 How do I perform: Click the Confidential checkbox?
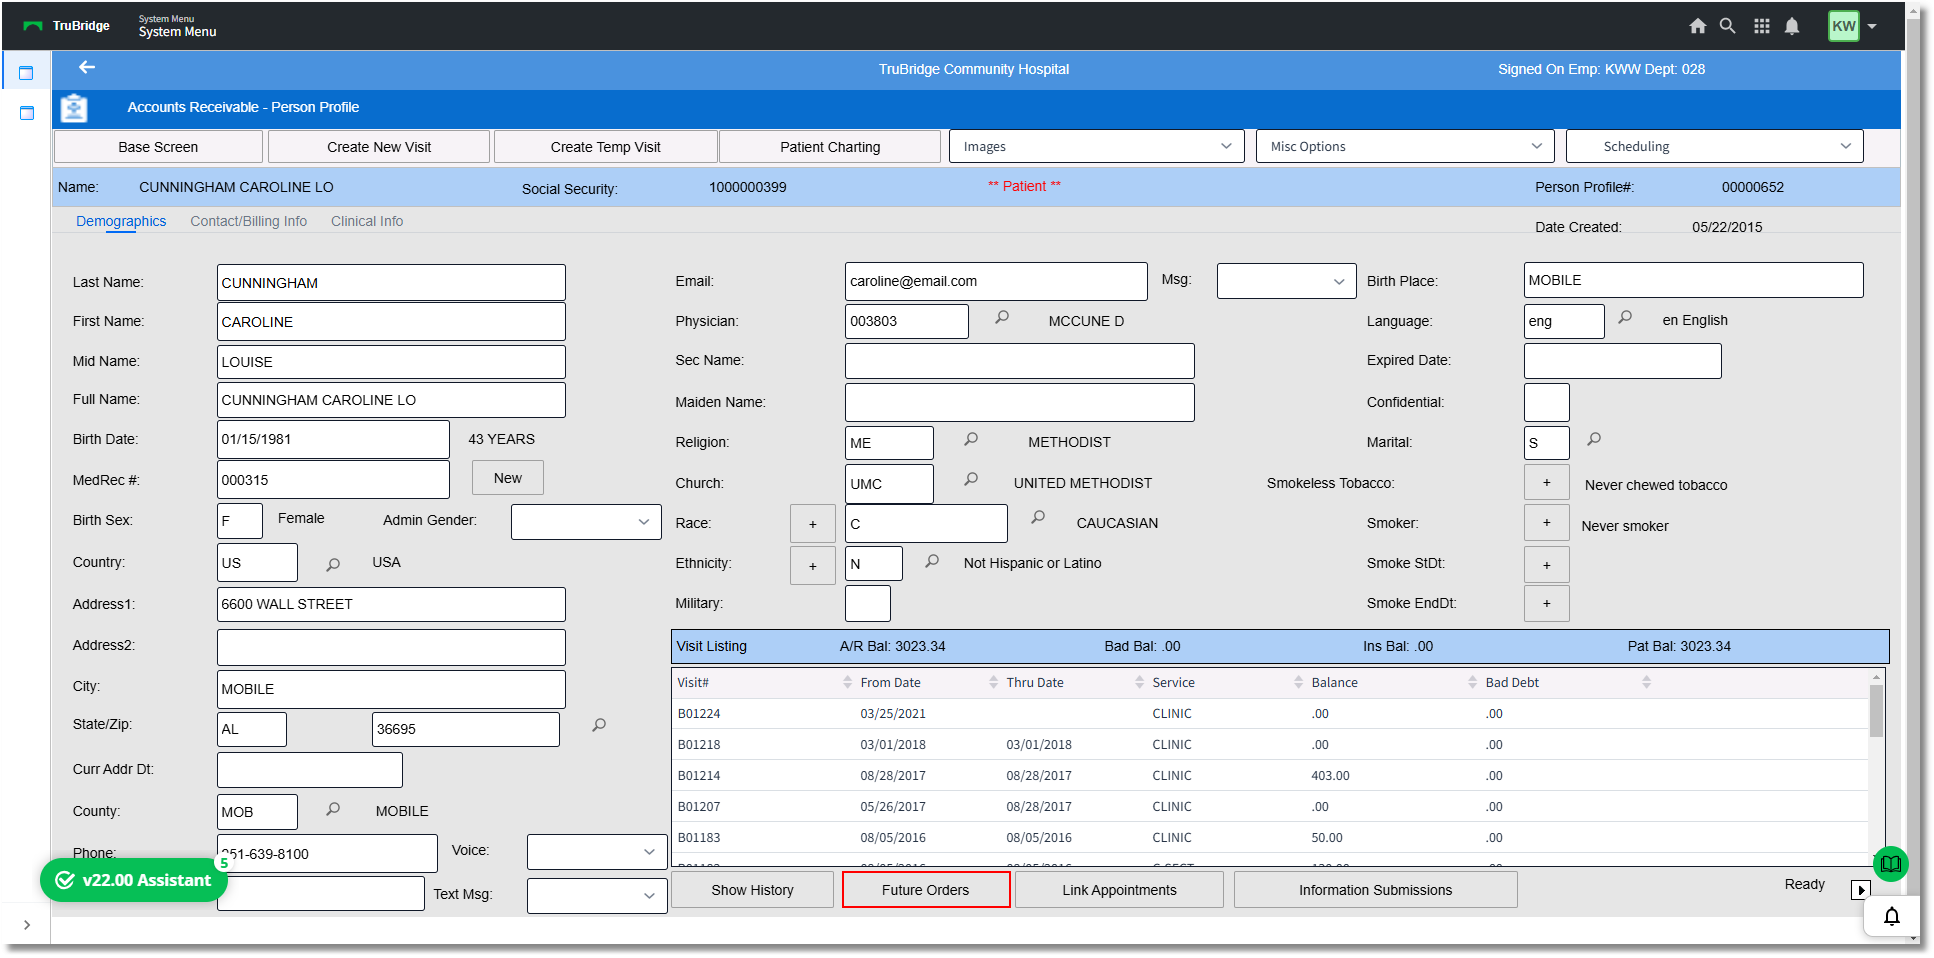click(x=1546, y=402)
